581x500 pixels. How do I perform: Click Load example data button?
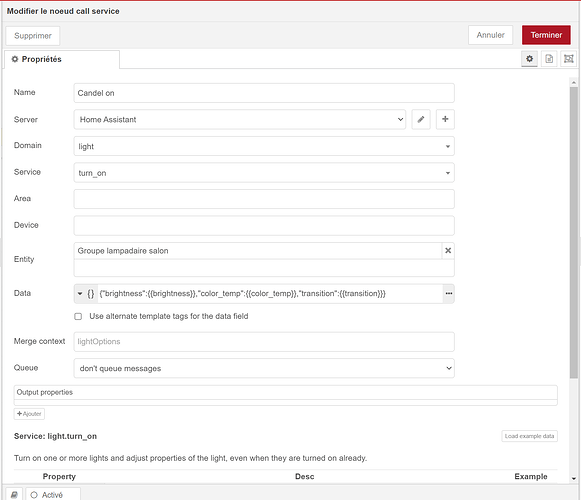[x=529, y=436]
